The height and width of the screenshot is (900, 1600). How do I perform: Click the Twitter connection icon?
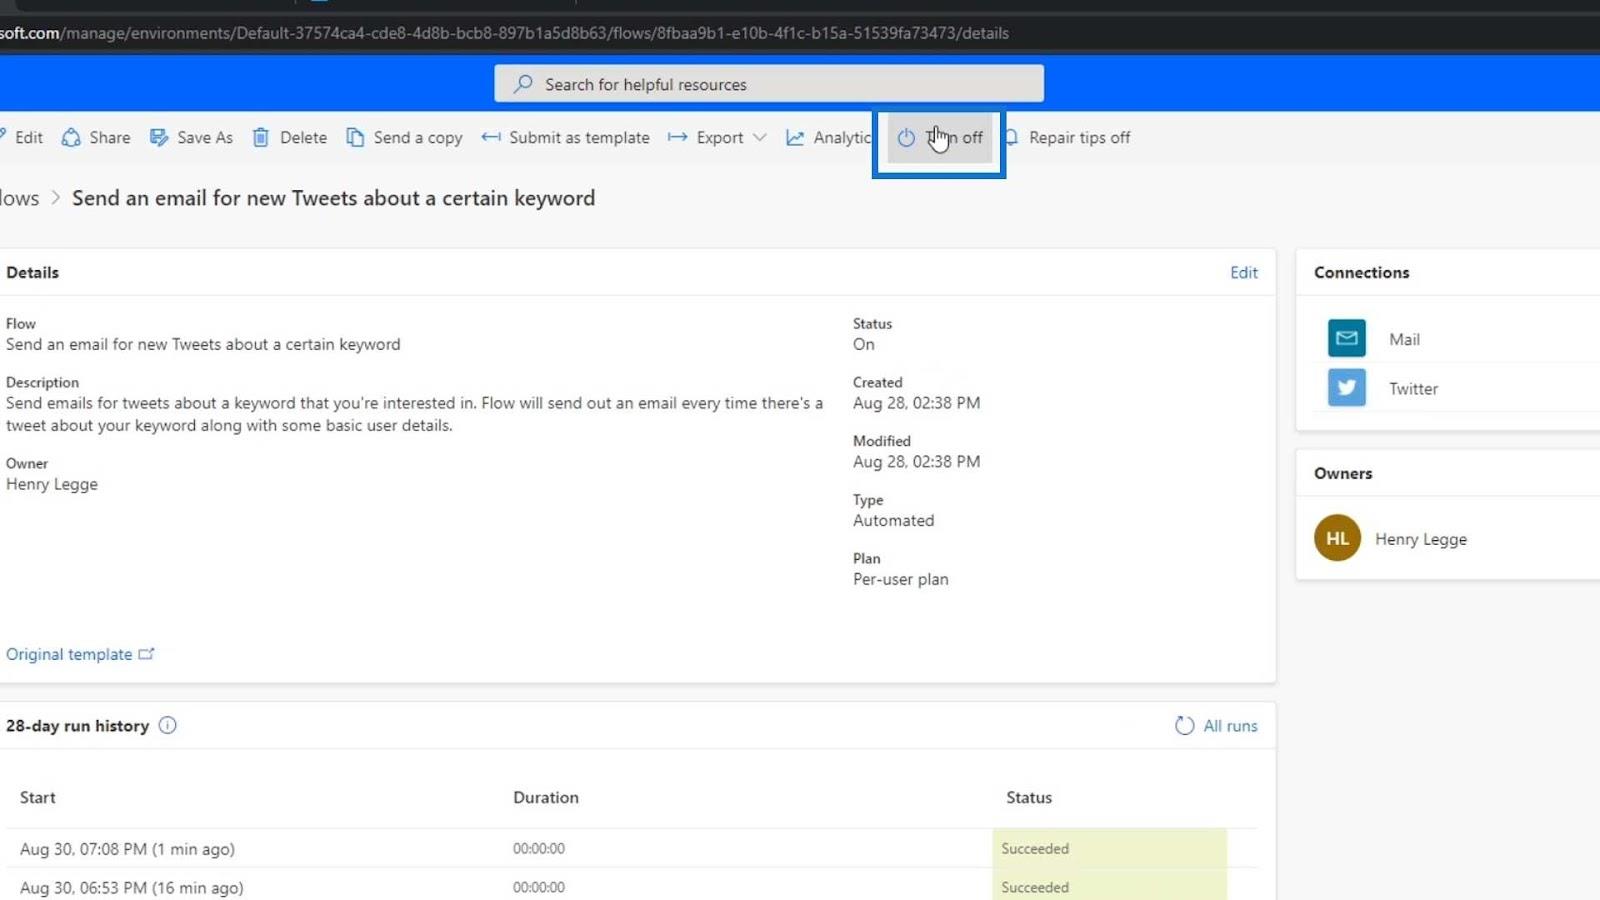click(x=1347, y=388)
